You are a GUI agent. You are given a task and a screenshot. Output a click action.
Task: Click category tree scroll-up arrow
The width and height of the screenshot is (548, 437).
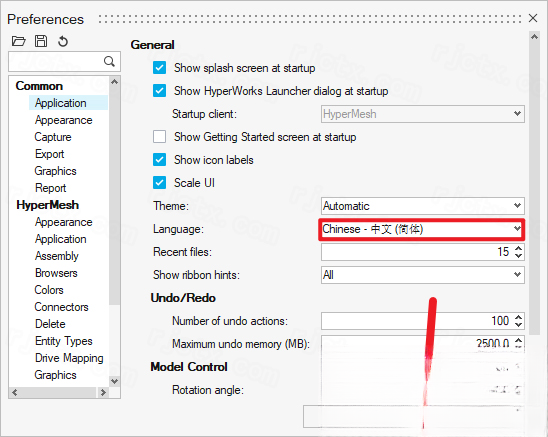[x=114, y=82]
